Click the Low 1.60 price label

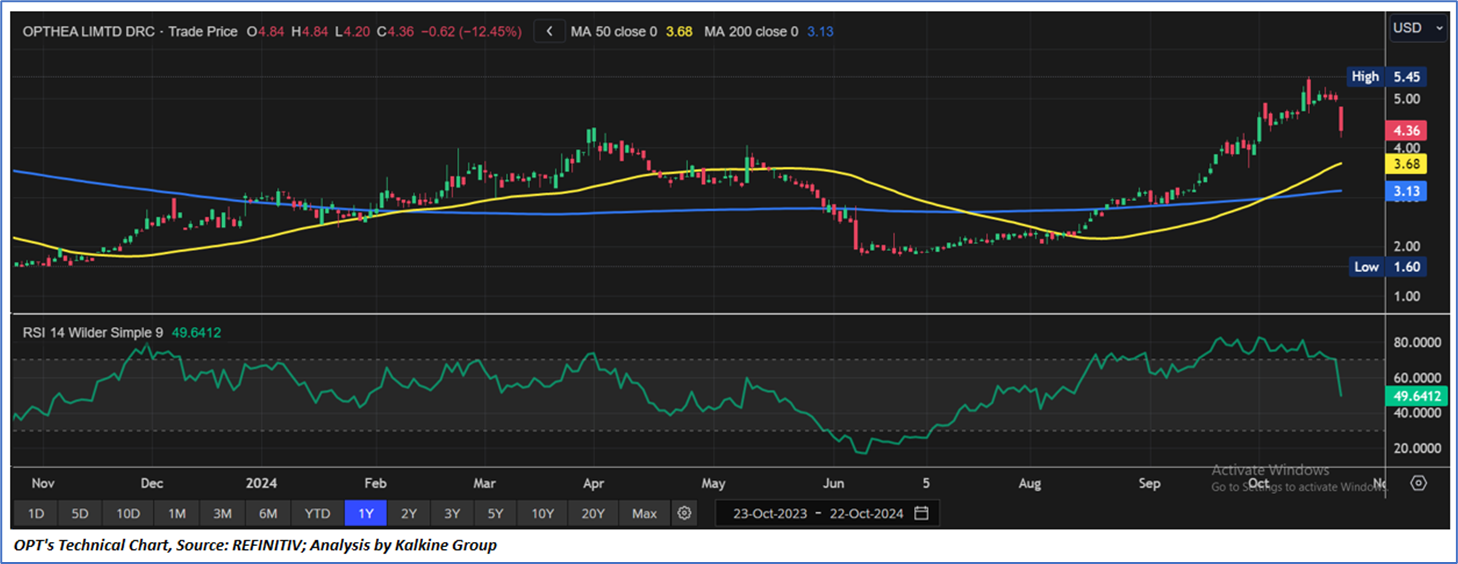point(1387,267)
